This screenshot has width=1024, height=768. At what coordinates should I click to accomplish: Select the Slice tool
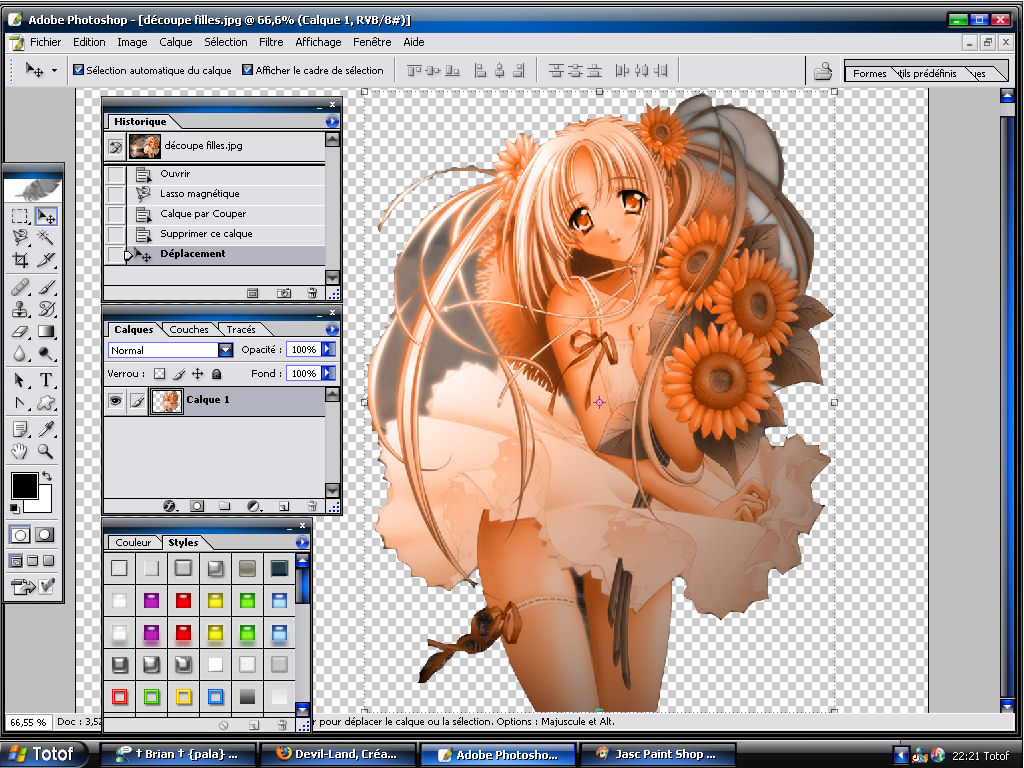click(46, 259)
